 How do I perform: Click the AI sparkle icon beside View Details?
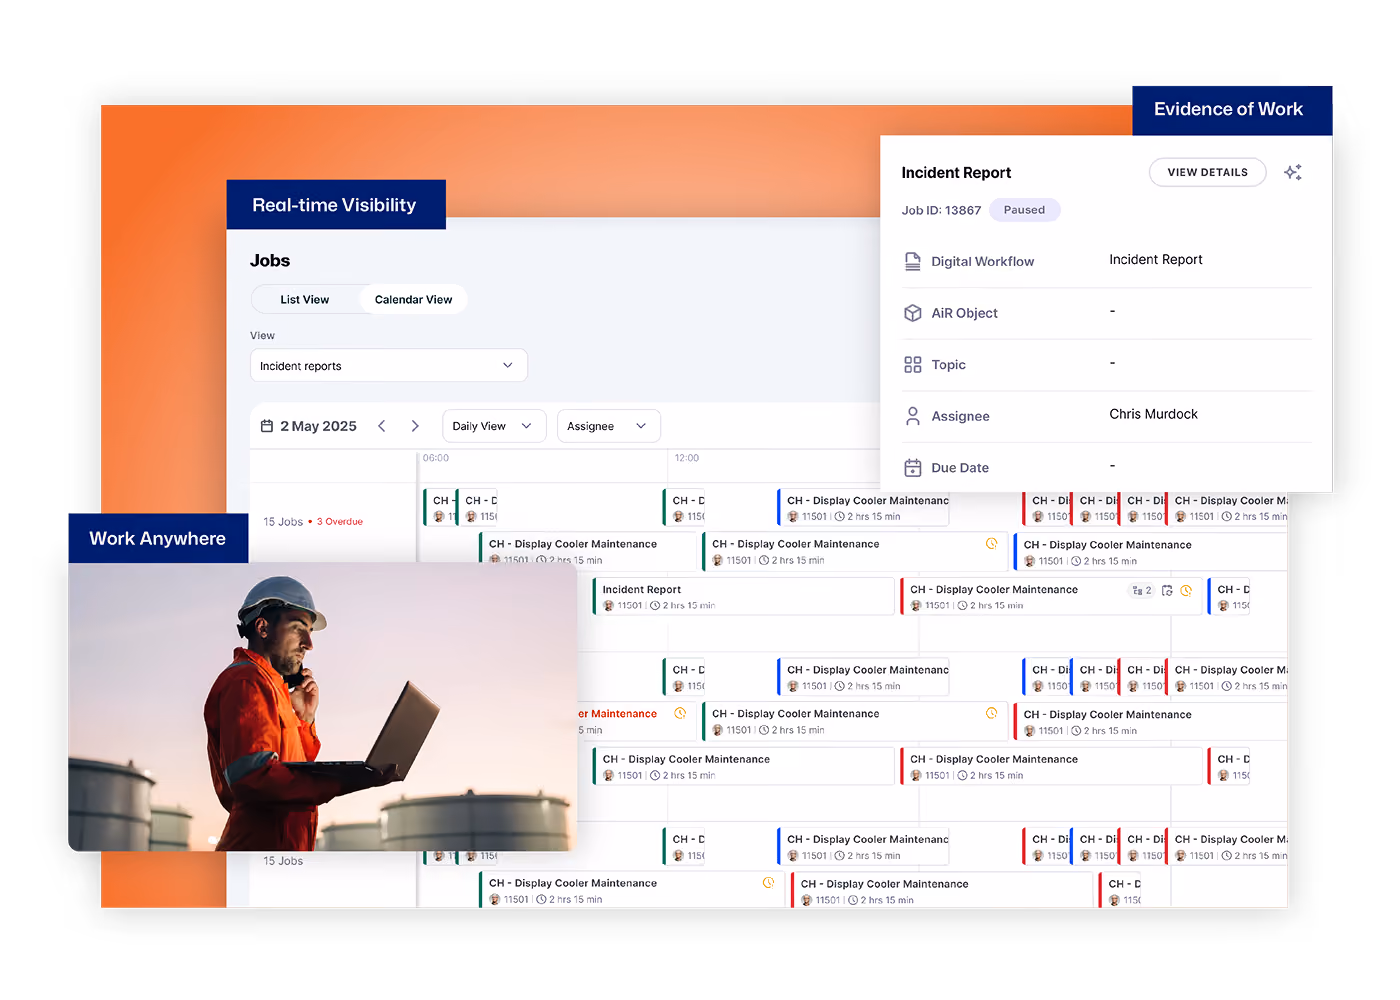(x=1293, y=172)
